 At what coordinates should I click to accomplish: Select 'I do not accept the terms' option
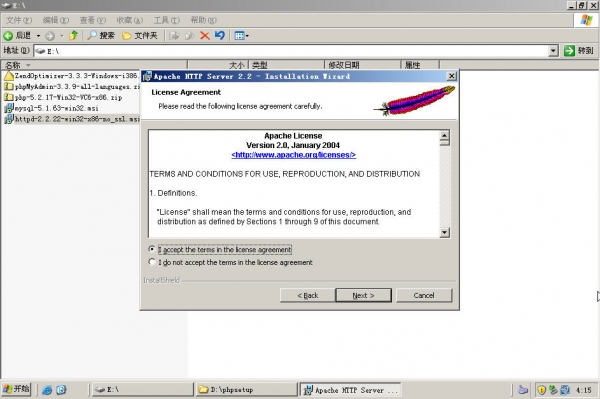click(x=152, y=262)
